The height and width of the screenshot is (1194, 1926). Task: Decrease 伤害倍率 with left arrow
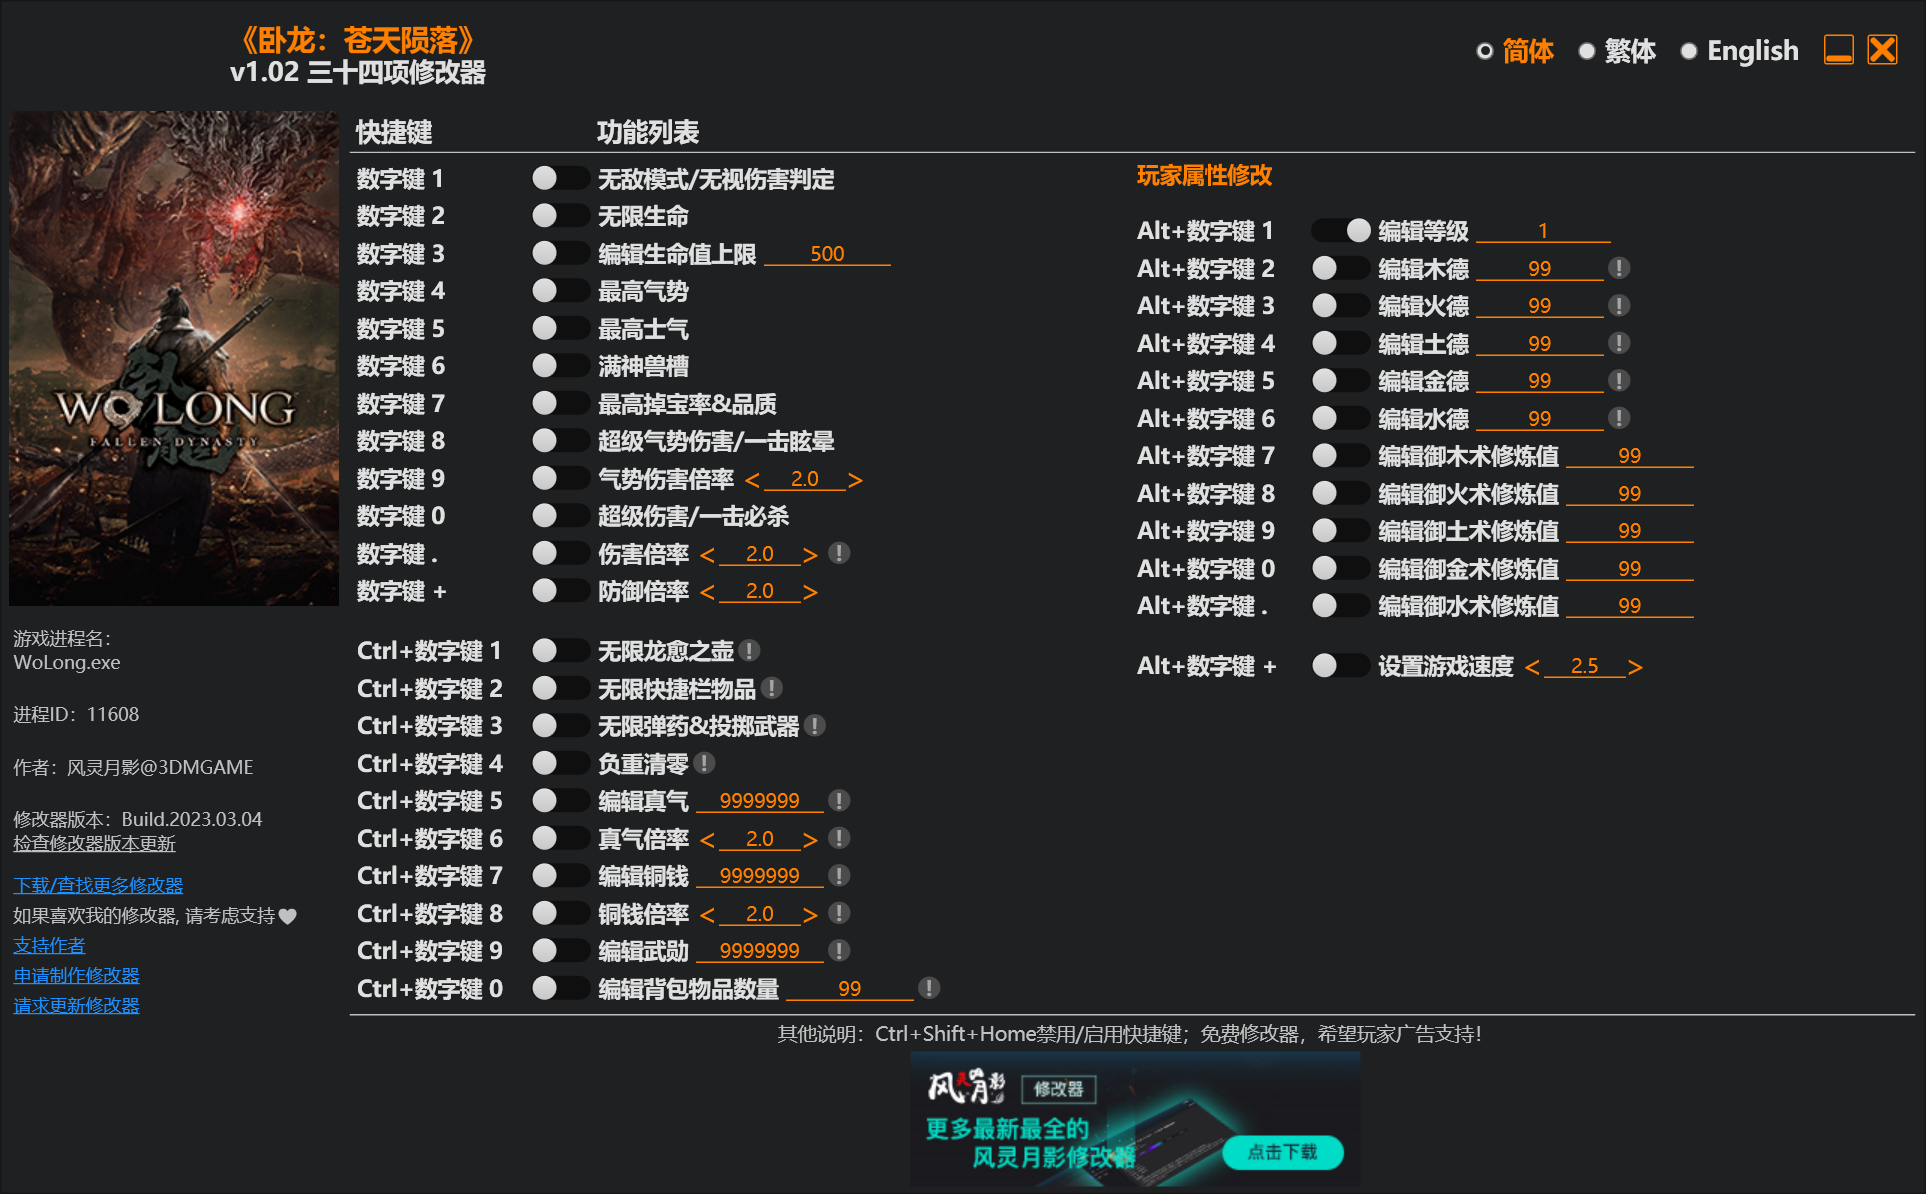point(707,555)
